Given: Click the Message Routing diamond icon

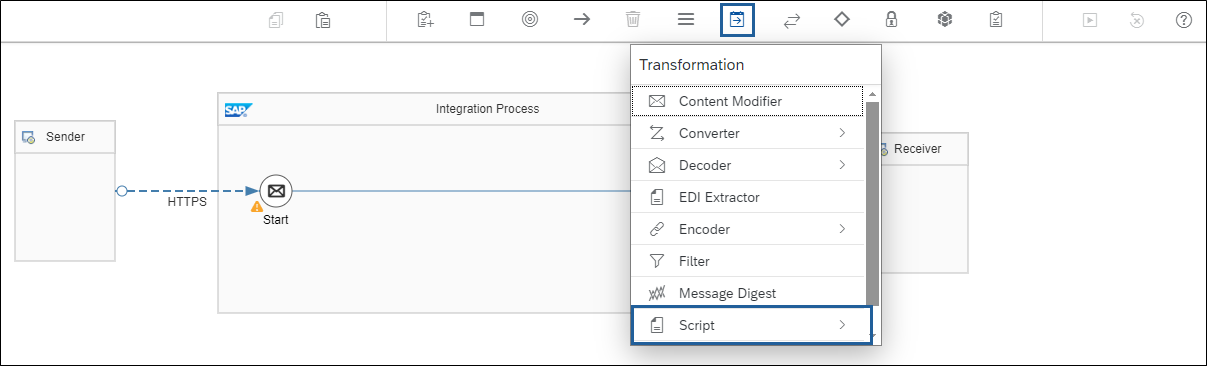Looking at the screenshot, I should 841,19.
